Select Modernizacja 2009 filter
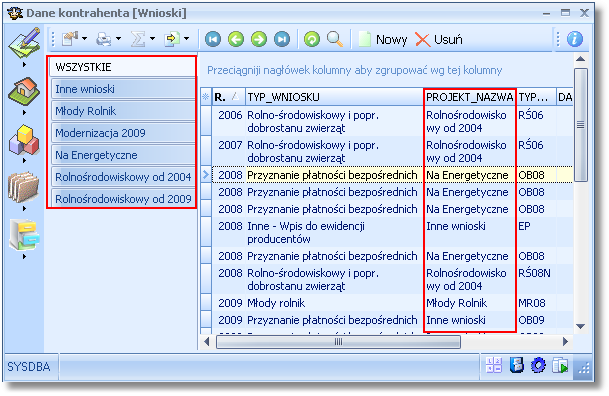Image resolution: width=609 pixels, height=396 pixels. (x=123, y=133)
